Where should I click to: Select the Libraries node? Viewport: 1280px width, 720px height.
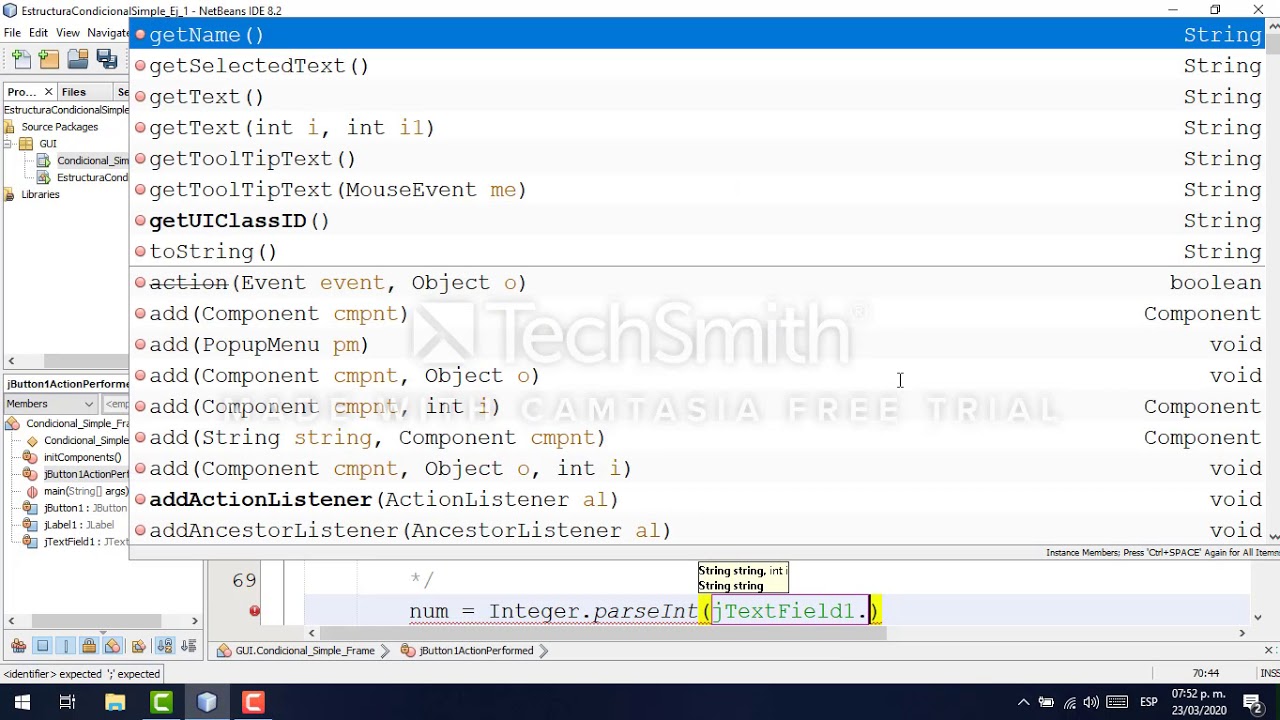[x=40, y=195]
